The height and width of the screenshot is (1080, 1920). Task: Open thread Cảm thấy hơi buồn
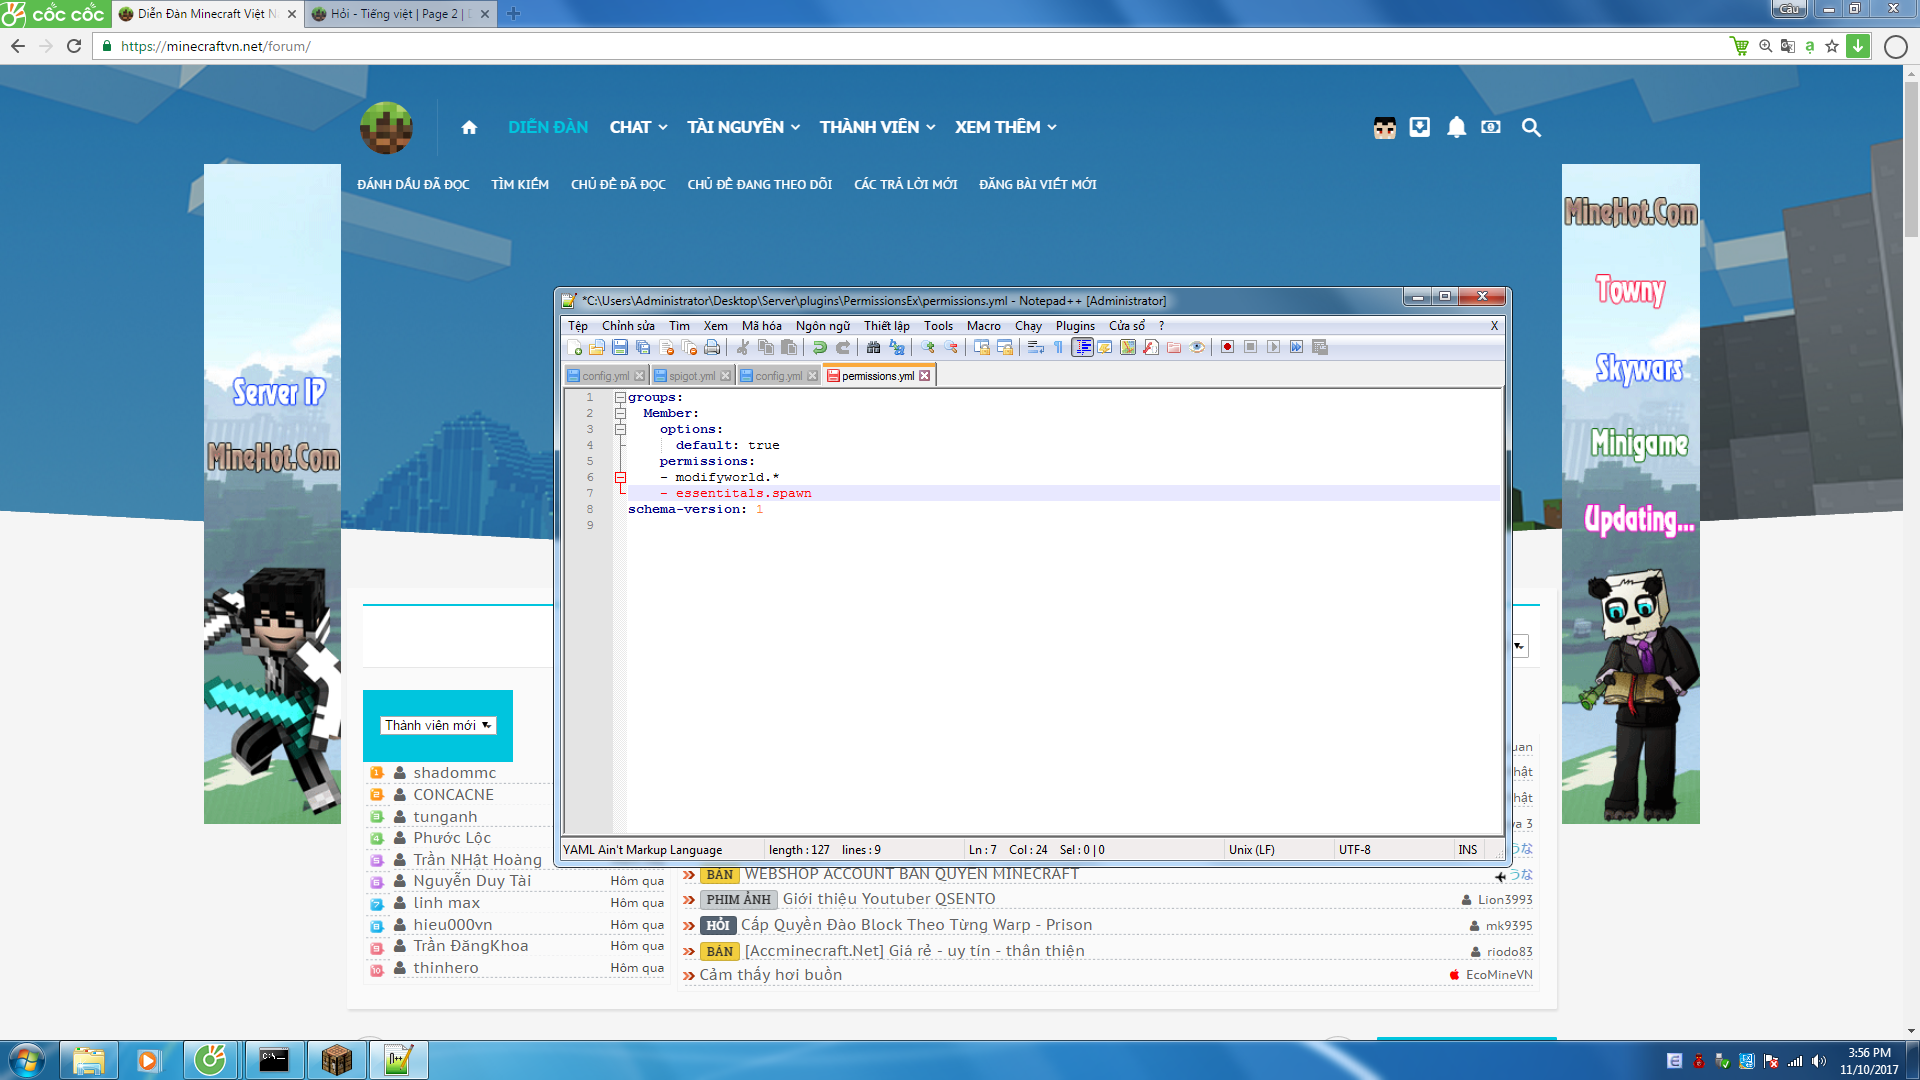[x=770, y=975]
